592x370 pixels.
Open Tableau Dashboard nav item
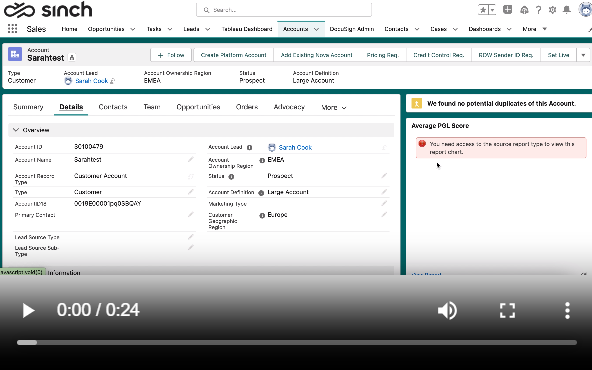pos(247,29)
